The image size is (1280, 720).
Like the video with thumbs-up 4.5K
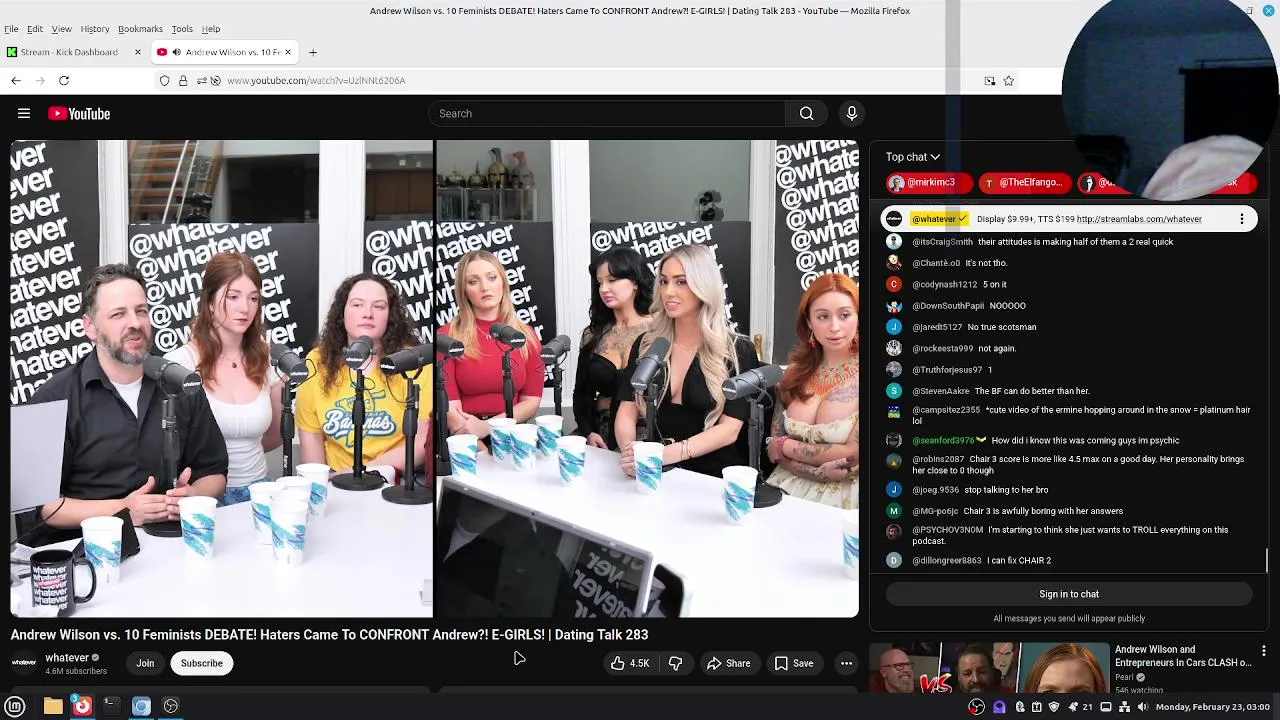(x=630, y=663)
